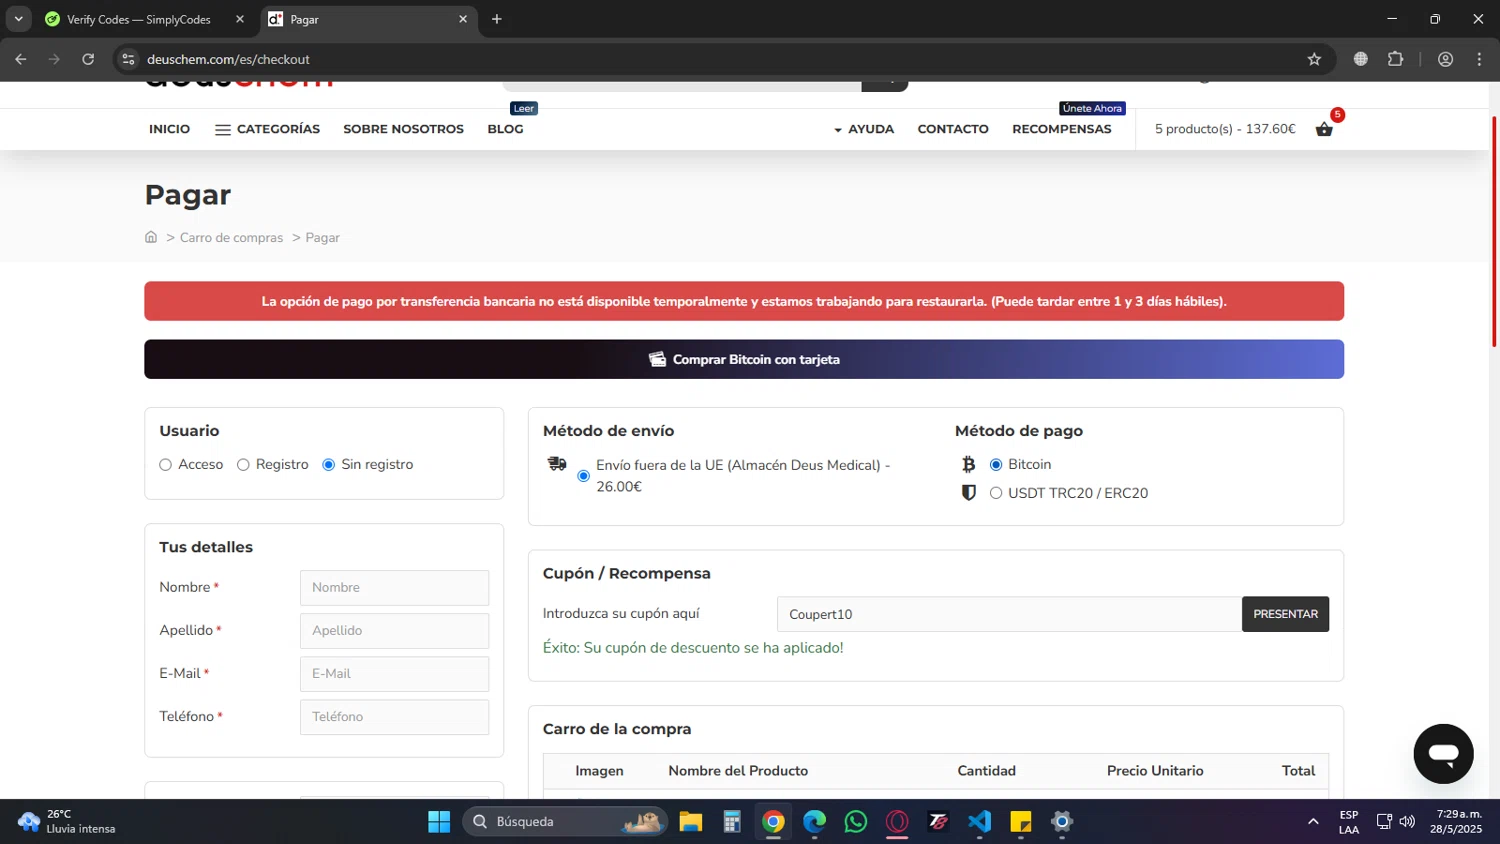The width and height of the screenshot is (1500, 844).
Task: Click the page vertical scrollbar
Action: 1494,232
